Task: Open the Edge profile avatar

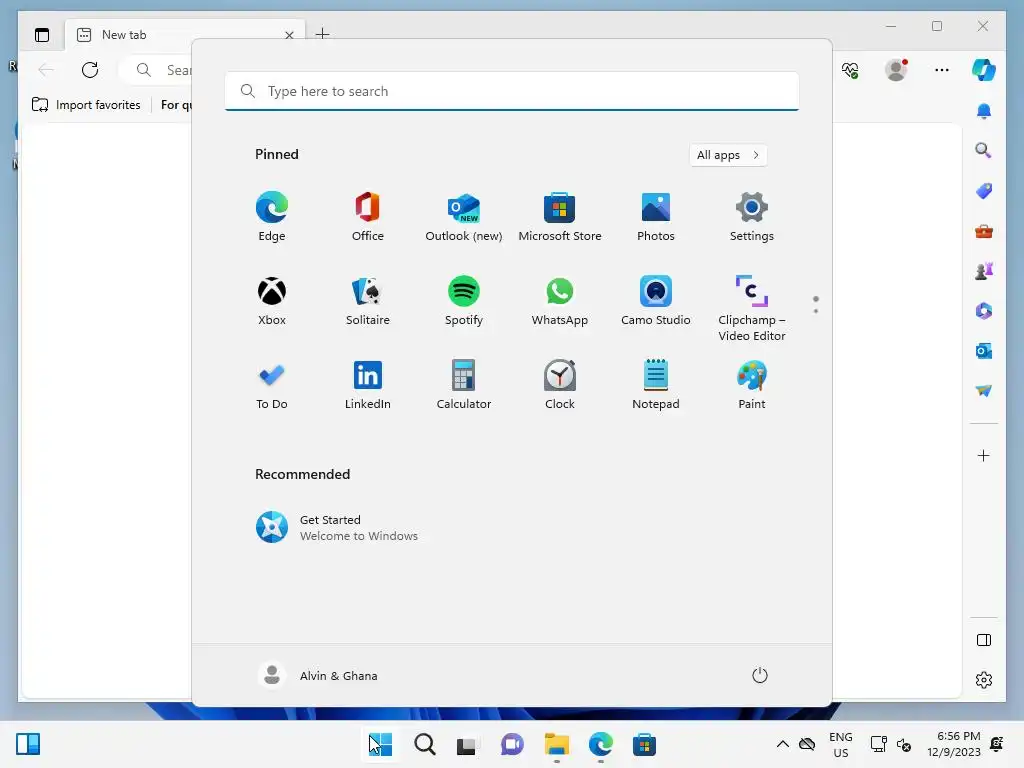Action: [x=896, y=70]
